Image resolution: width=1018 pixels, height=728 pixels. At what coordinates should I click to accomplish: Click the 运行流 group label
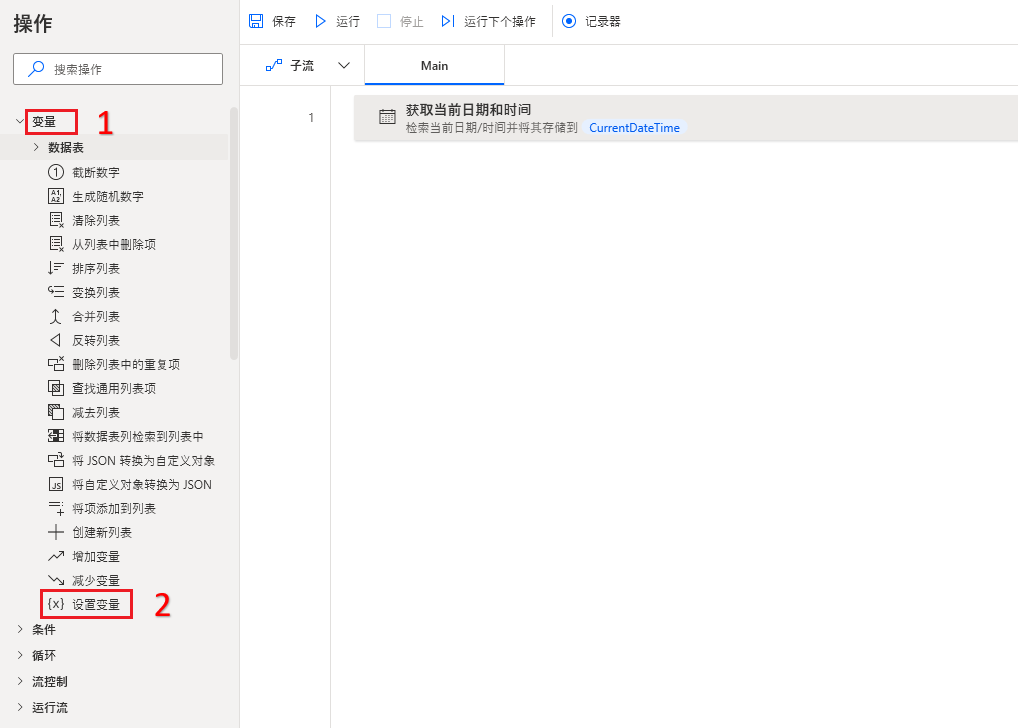point(50,707)
